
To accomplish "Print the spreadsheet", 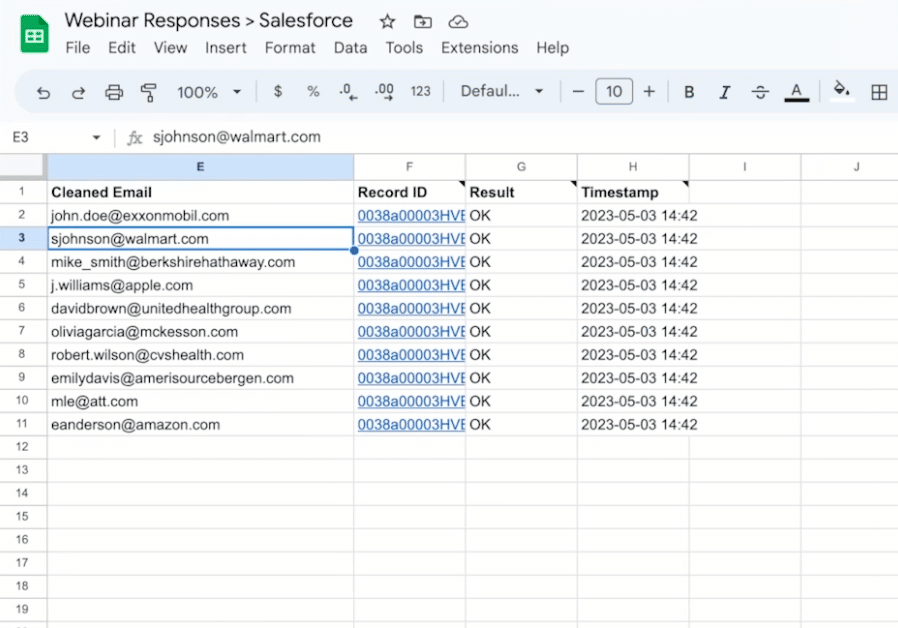I will coord(113,92).
